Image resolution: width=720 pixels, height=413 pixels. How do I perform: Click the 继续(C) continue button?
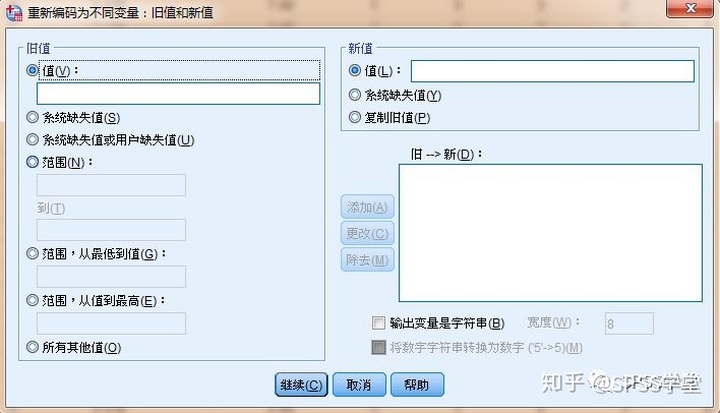pyautogui.click(x=301, y=385)
